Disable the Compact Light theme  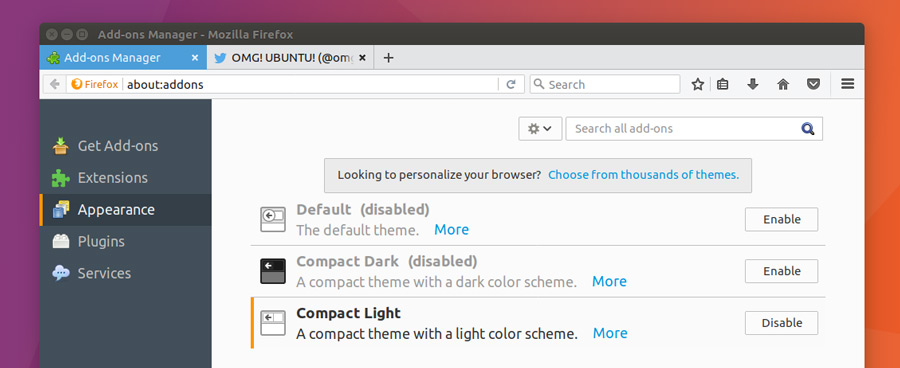tap(782, 323)
